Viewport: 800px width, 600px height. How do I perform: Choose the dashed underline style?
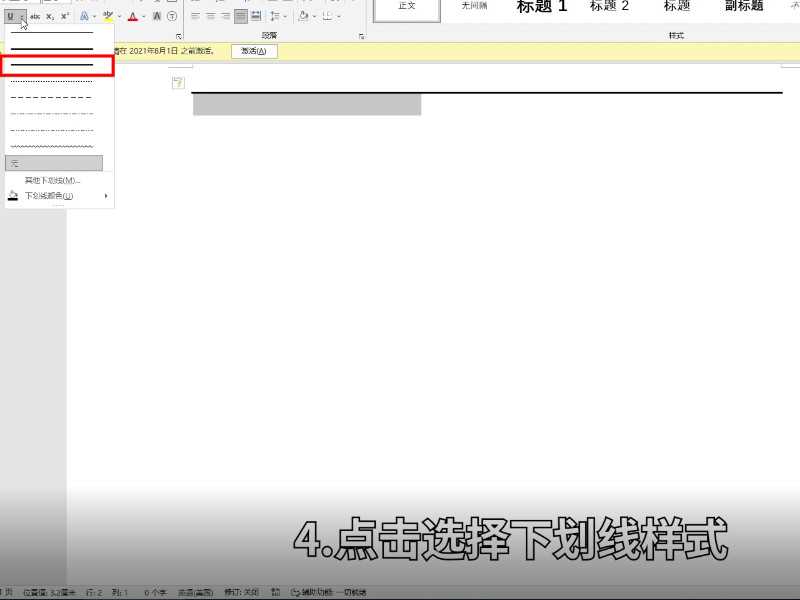coord(55,97)
